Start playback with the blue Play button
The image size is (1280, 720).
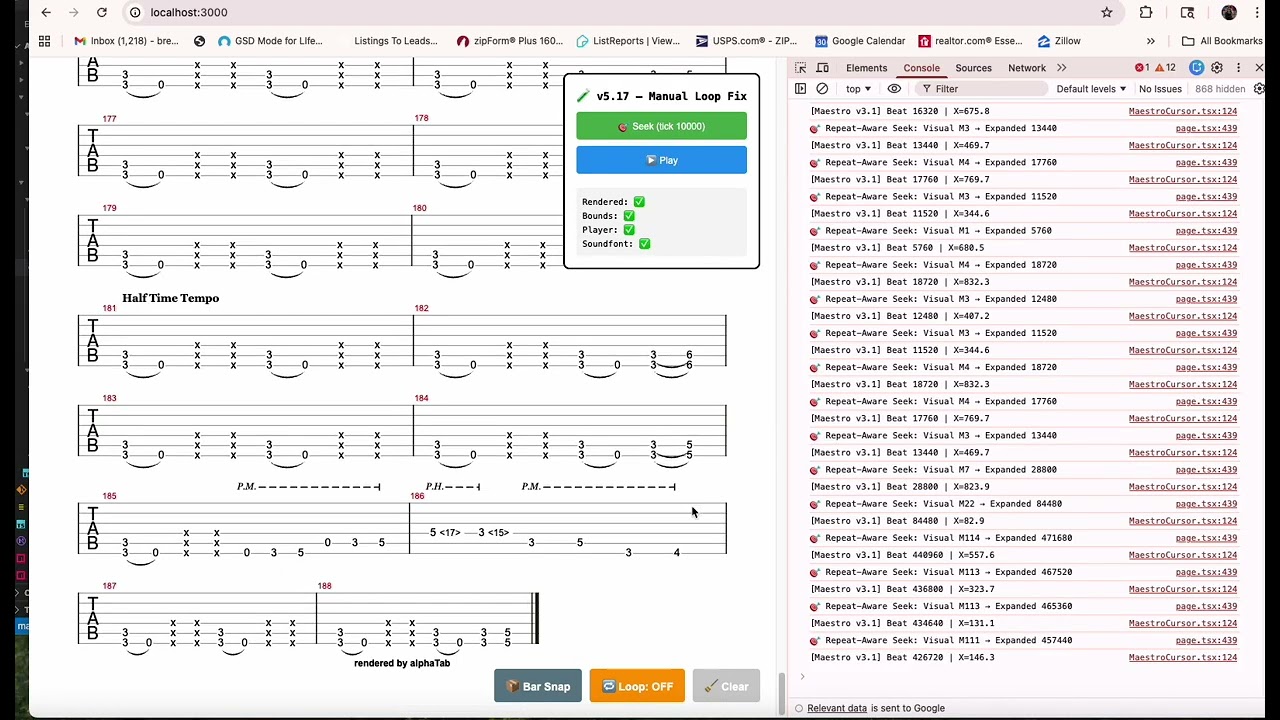[661, 160]
